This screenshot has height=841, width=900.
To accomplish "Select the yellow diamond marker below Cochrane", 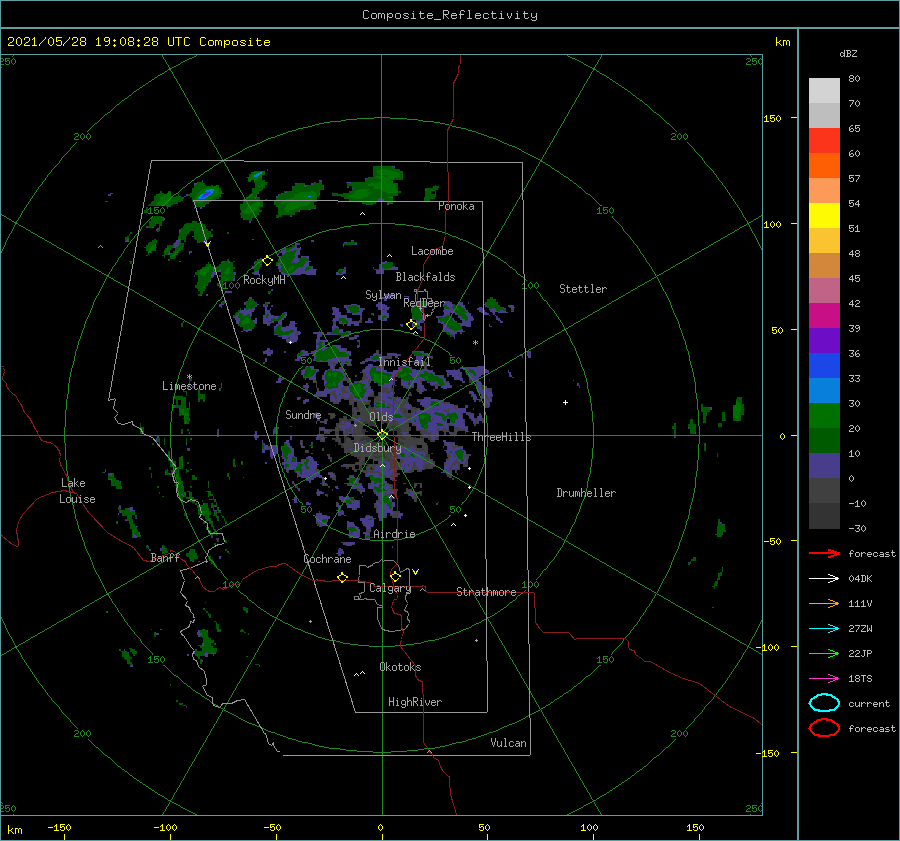I will (x=342, y=577).
